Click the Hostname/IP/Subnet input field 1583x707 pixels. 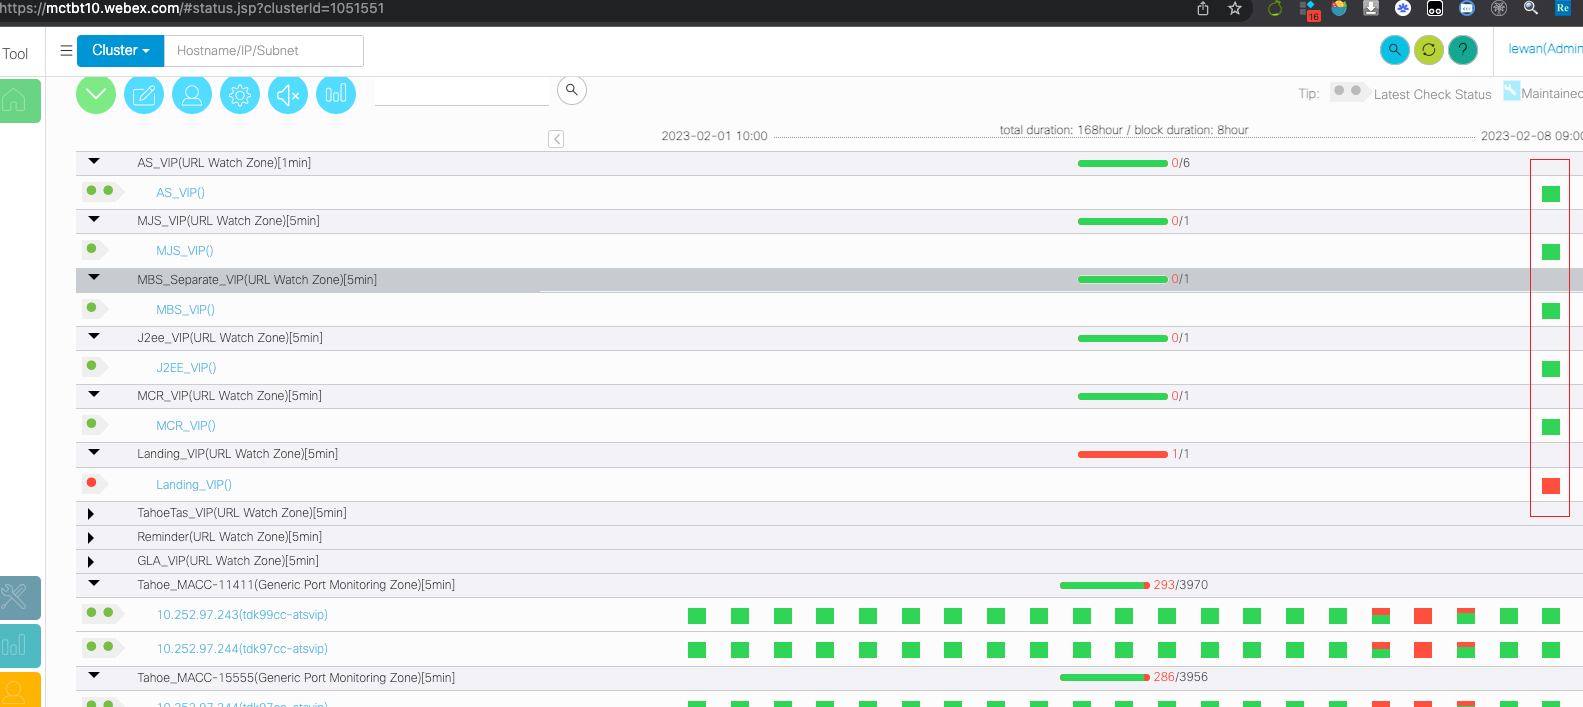[263, 51]
